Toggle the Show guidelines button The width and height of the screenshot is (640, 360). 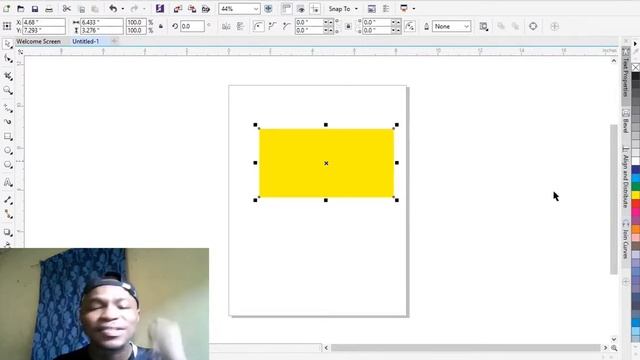315,9
